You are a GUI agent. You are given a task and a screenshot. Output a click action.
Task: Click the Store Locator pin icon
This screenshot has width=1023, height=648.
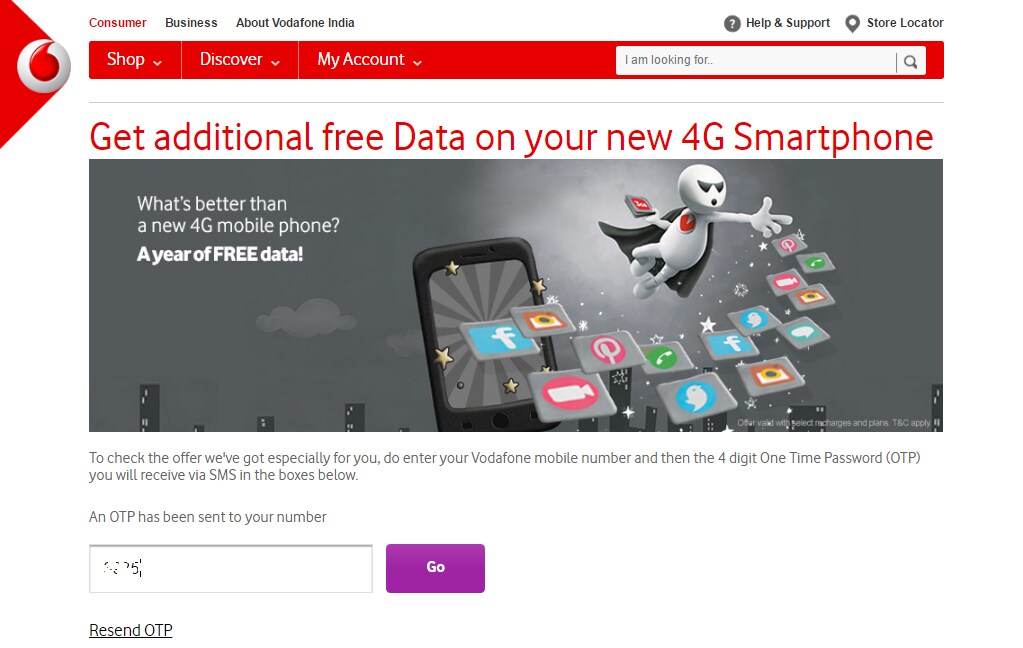(x=852, y=24)
